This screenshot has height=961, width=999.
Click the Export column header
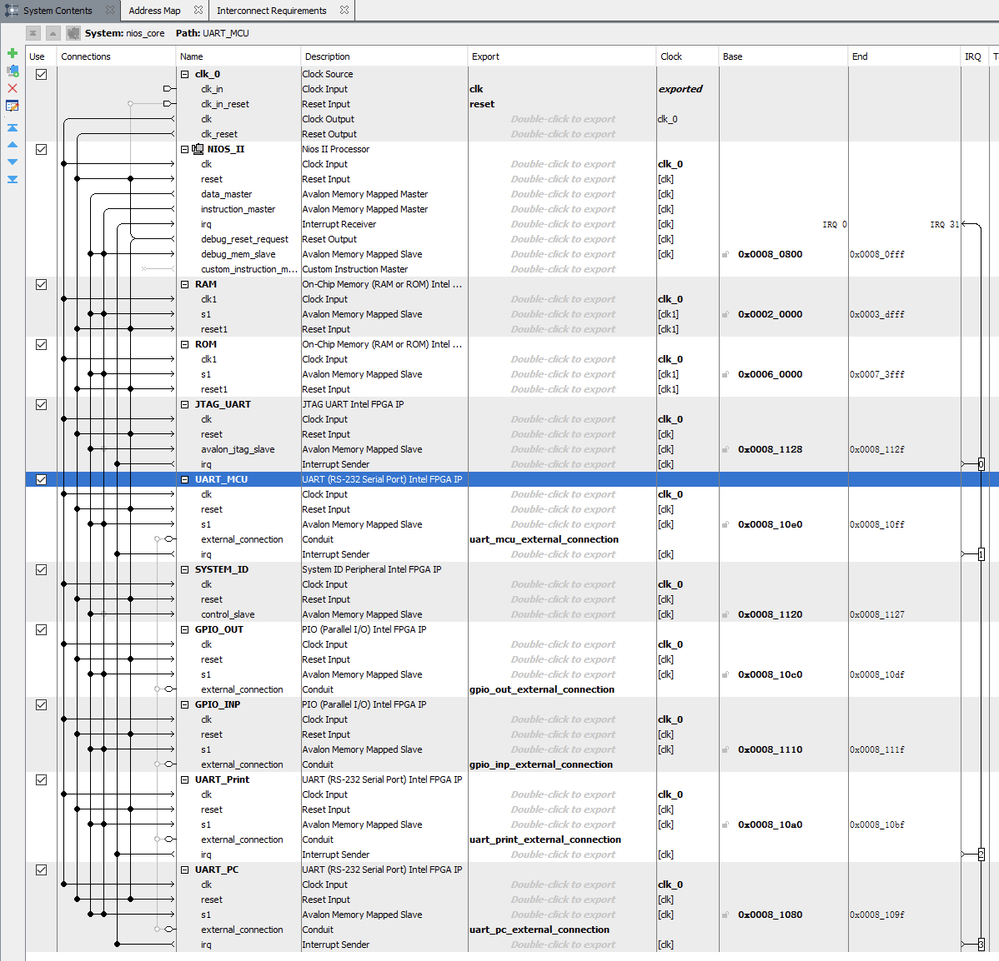[x=562, y=56]
